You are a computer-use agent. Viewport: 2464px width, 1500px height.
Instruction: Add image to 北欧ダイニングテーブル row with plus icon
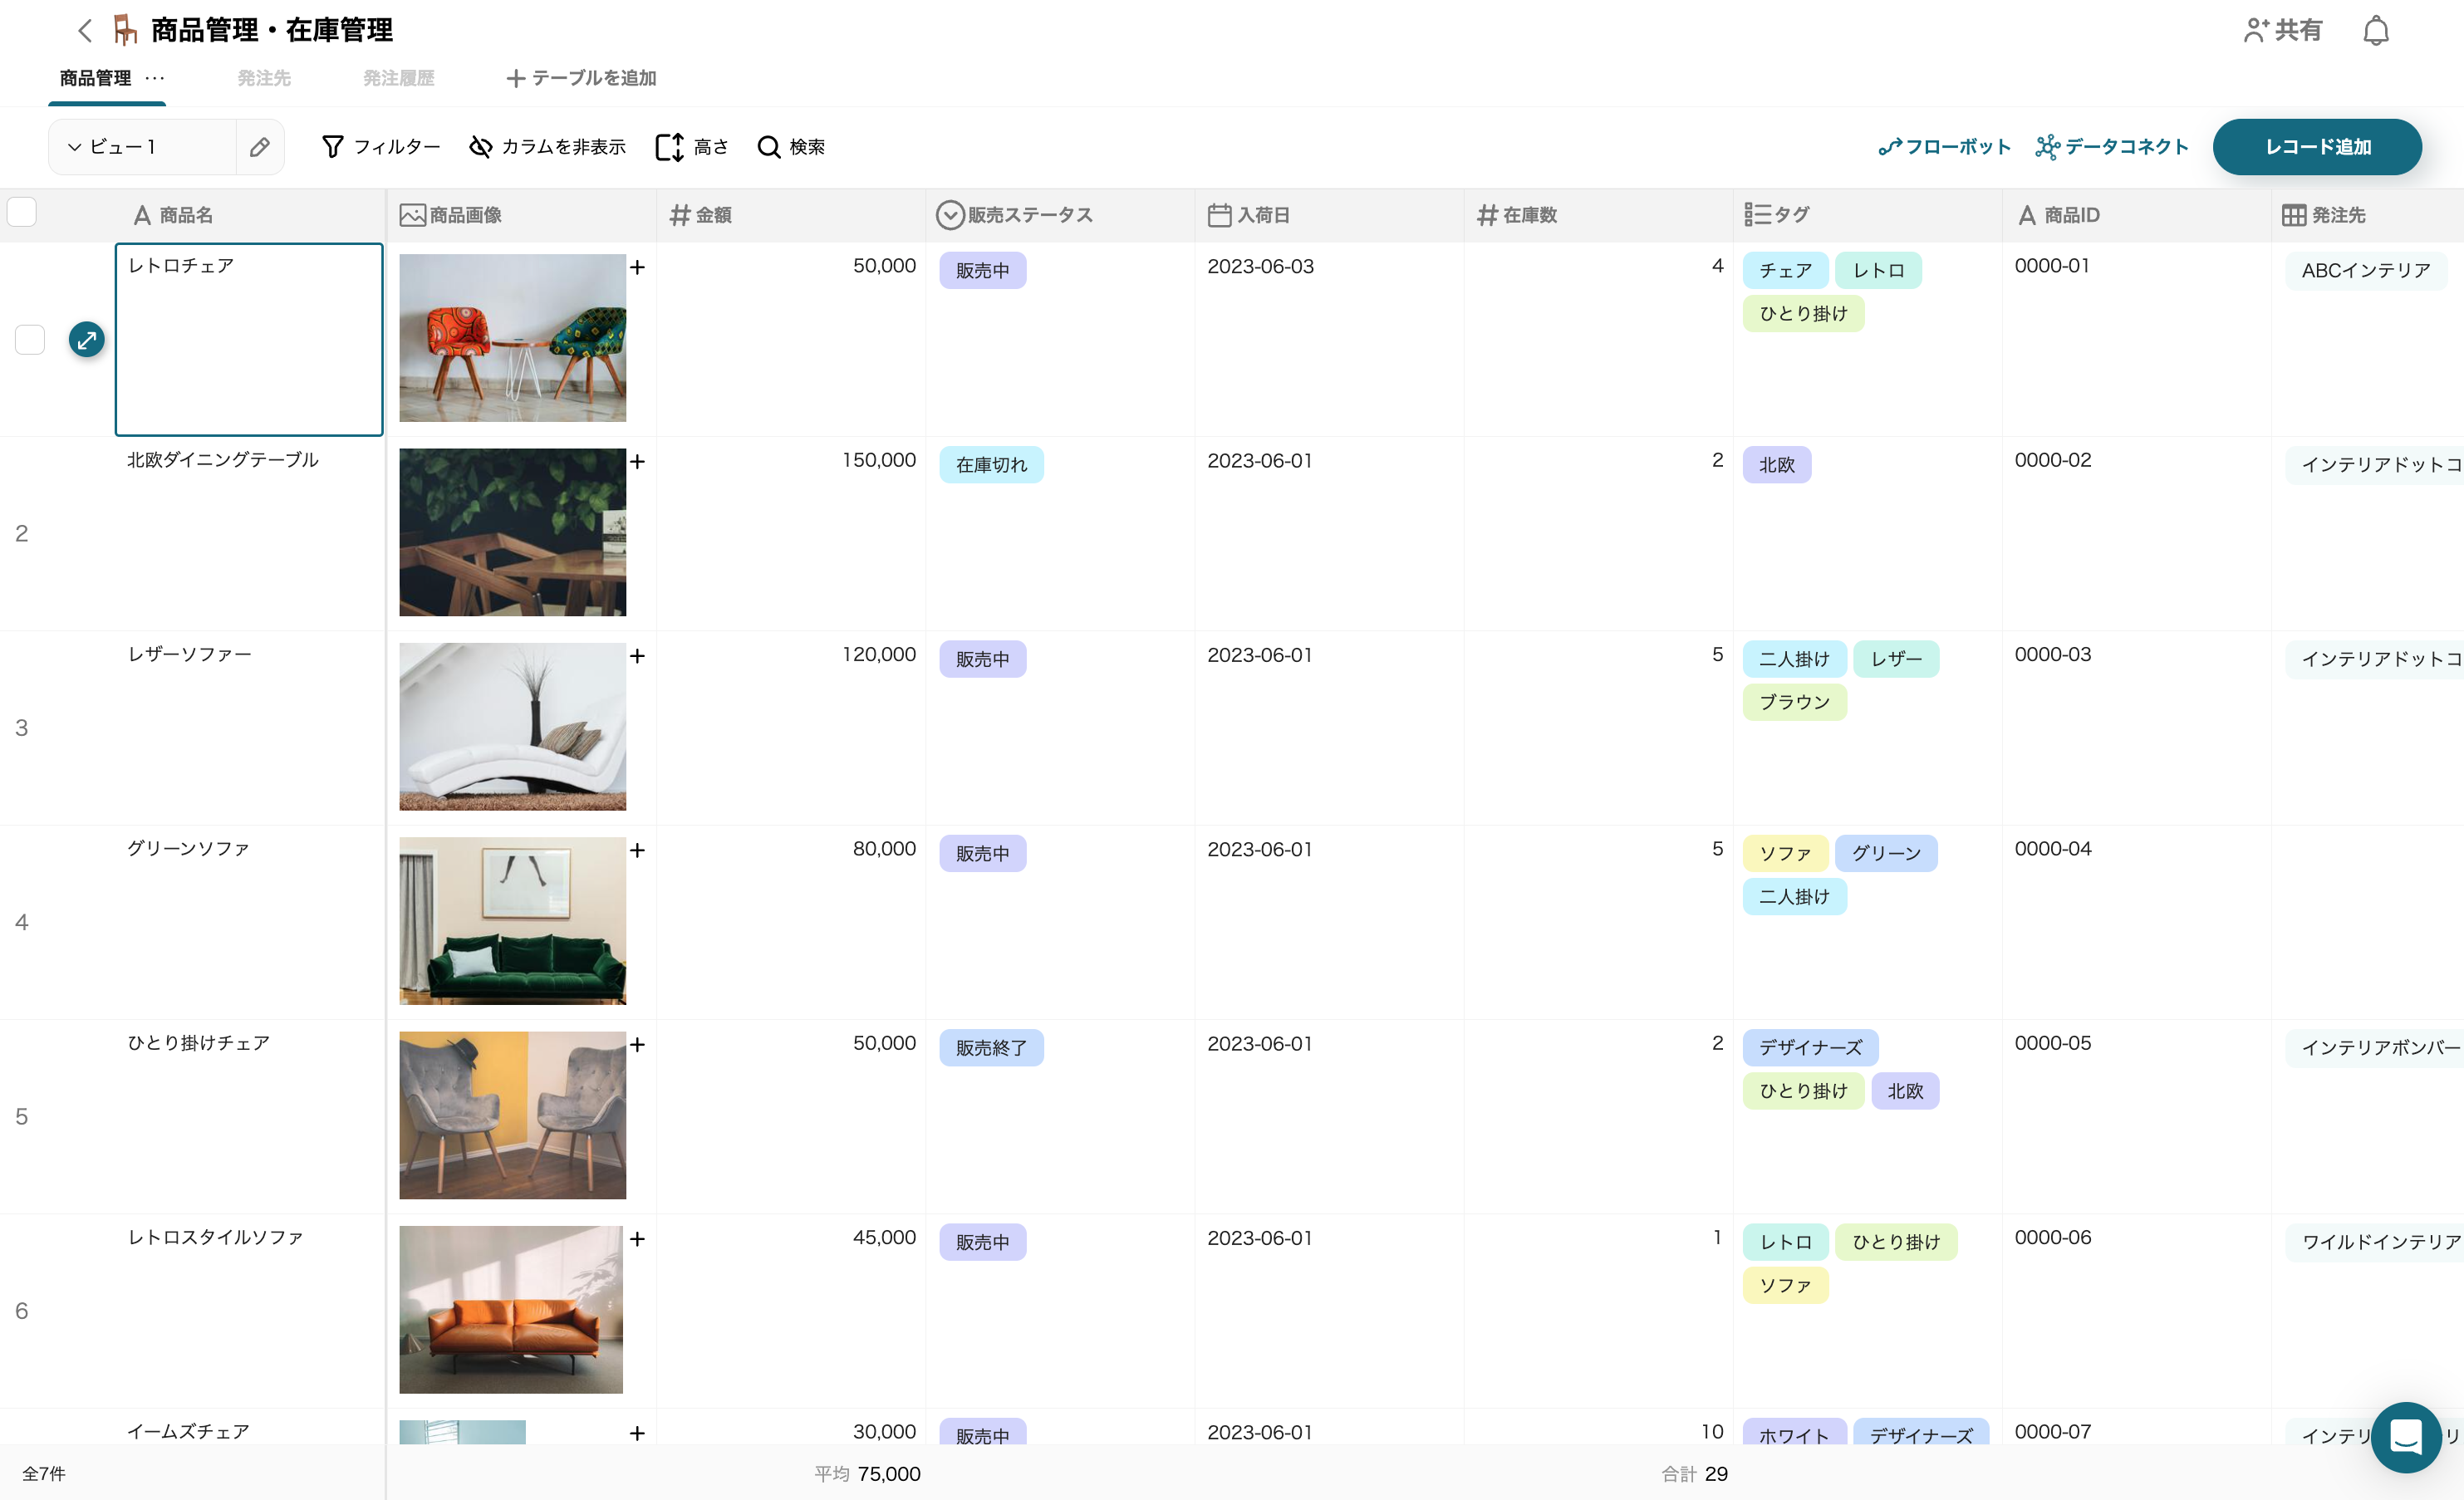point(637,461)
